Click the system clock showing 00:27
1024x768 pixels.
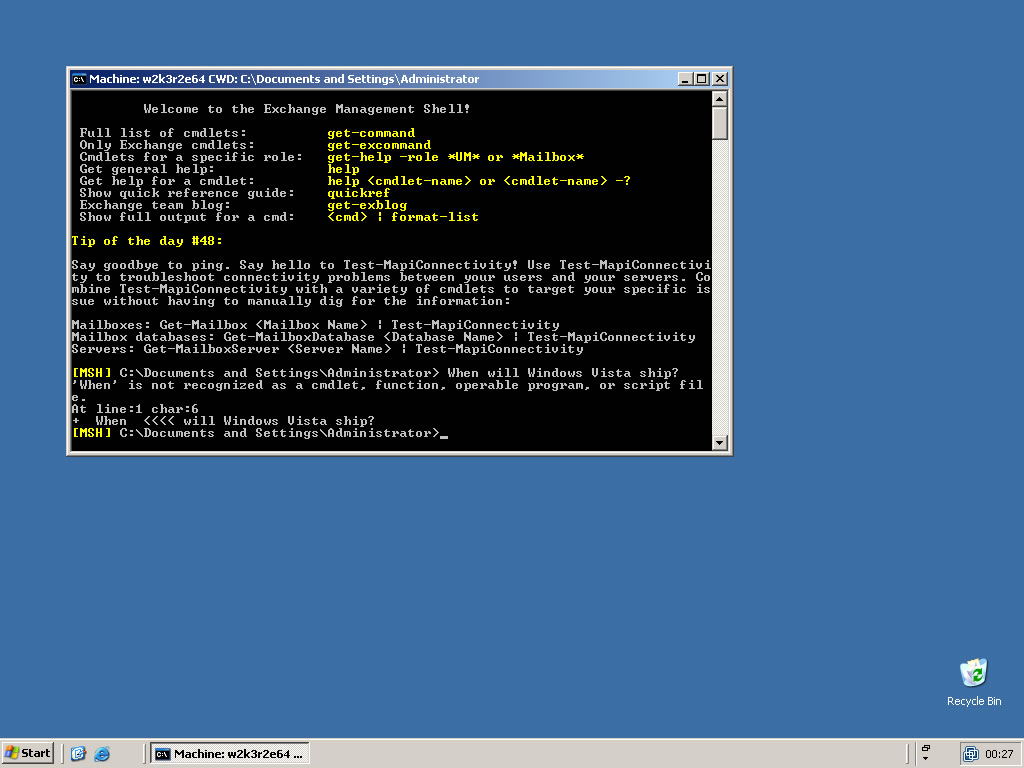(999, 753)
